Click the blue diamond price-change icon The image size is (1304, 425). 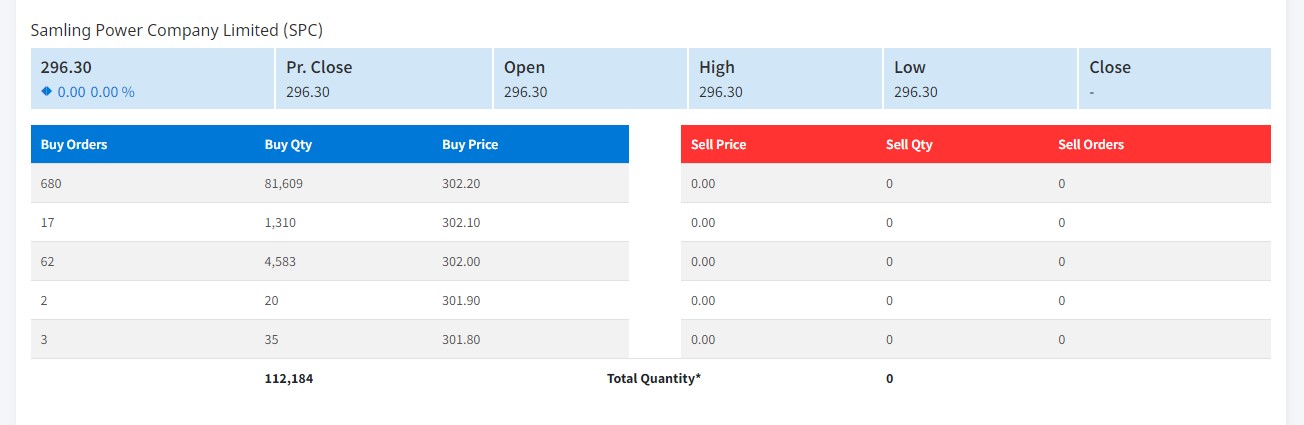point(46,91)
